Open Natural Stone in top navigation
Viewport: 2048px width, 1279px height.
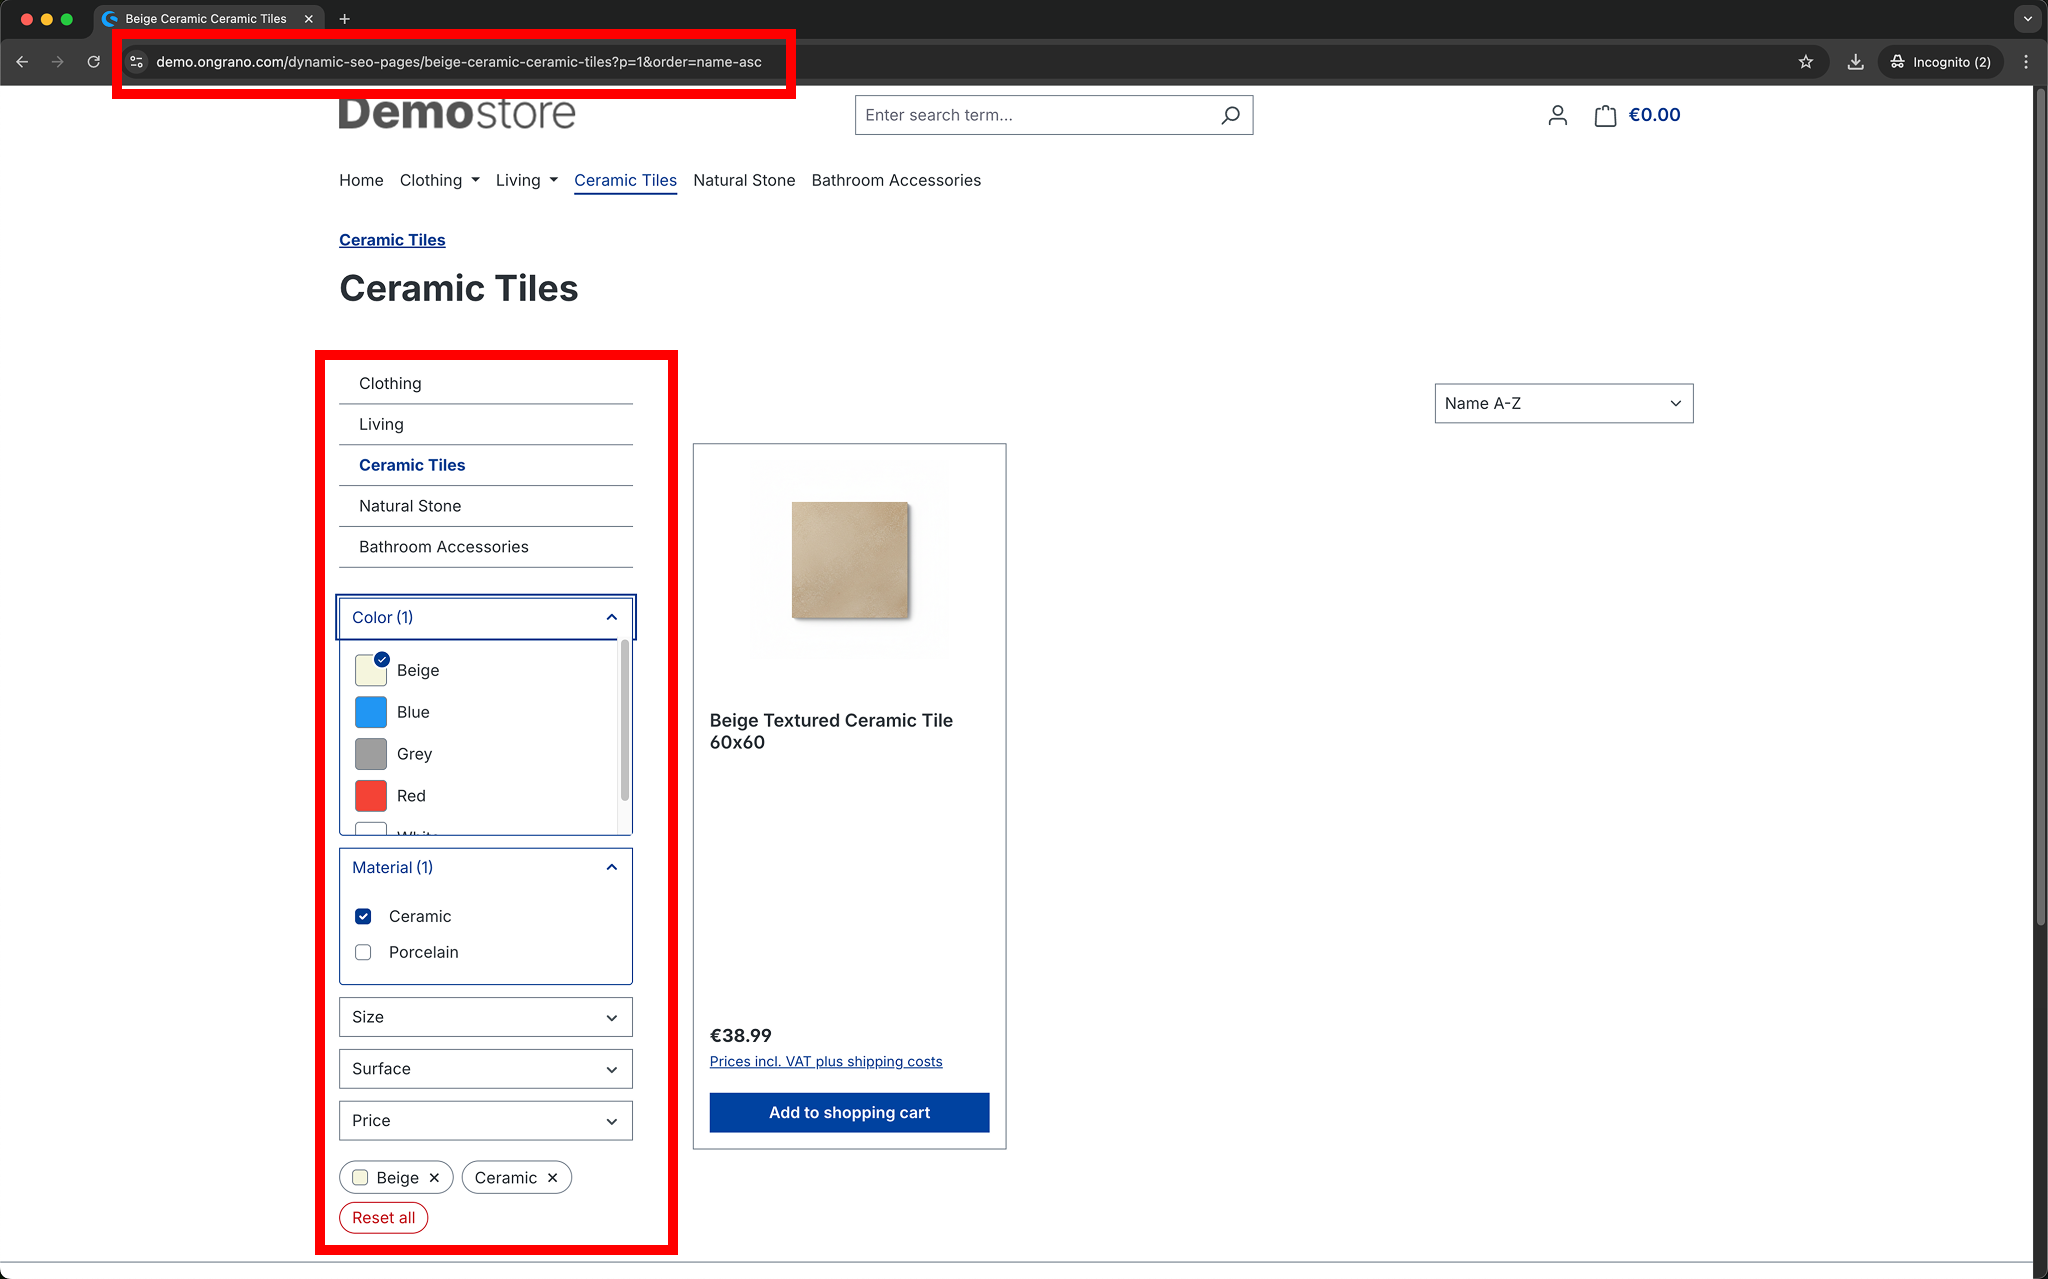pos(744,180)
